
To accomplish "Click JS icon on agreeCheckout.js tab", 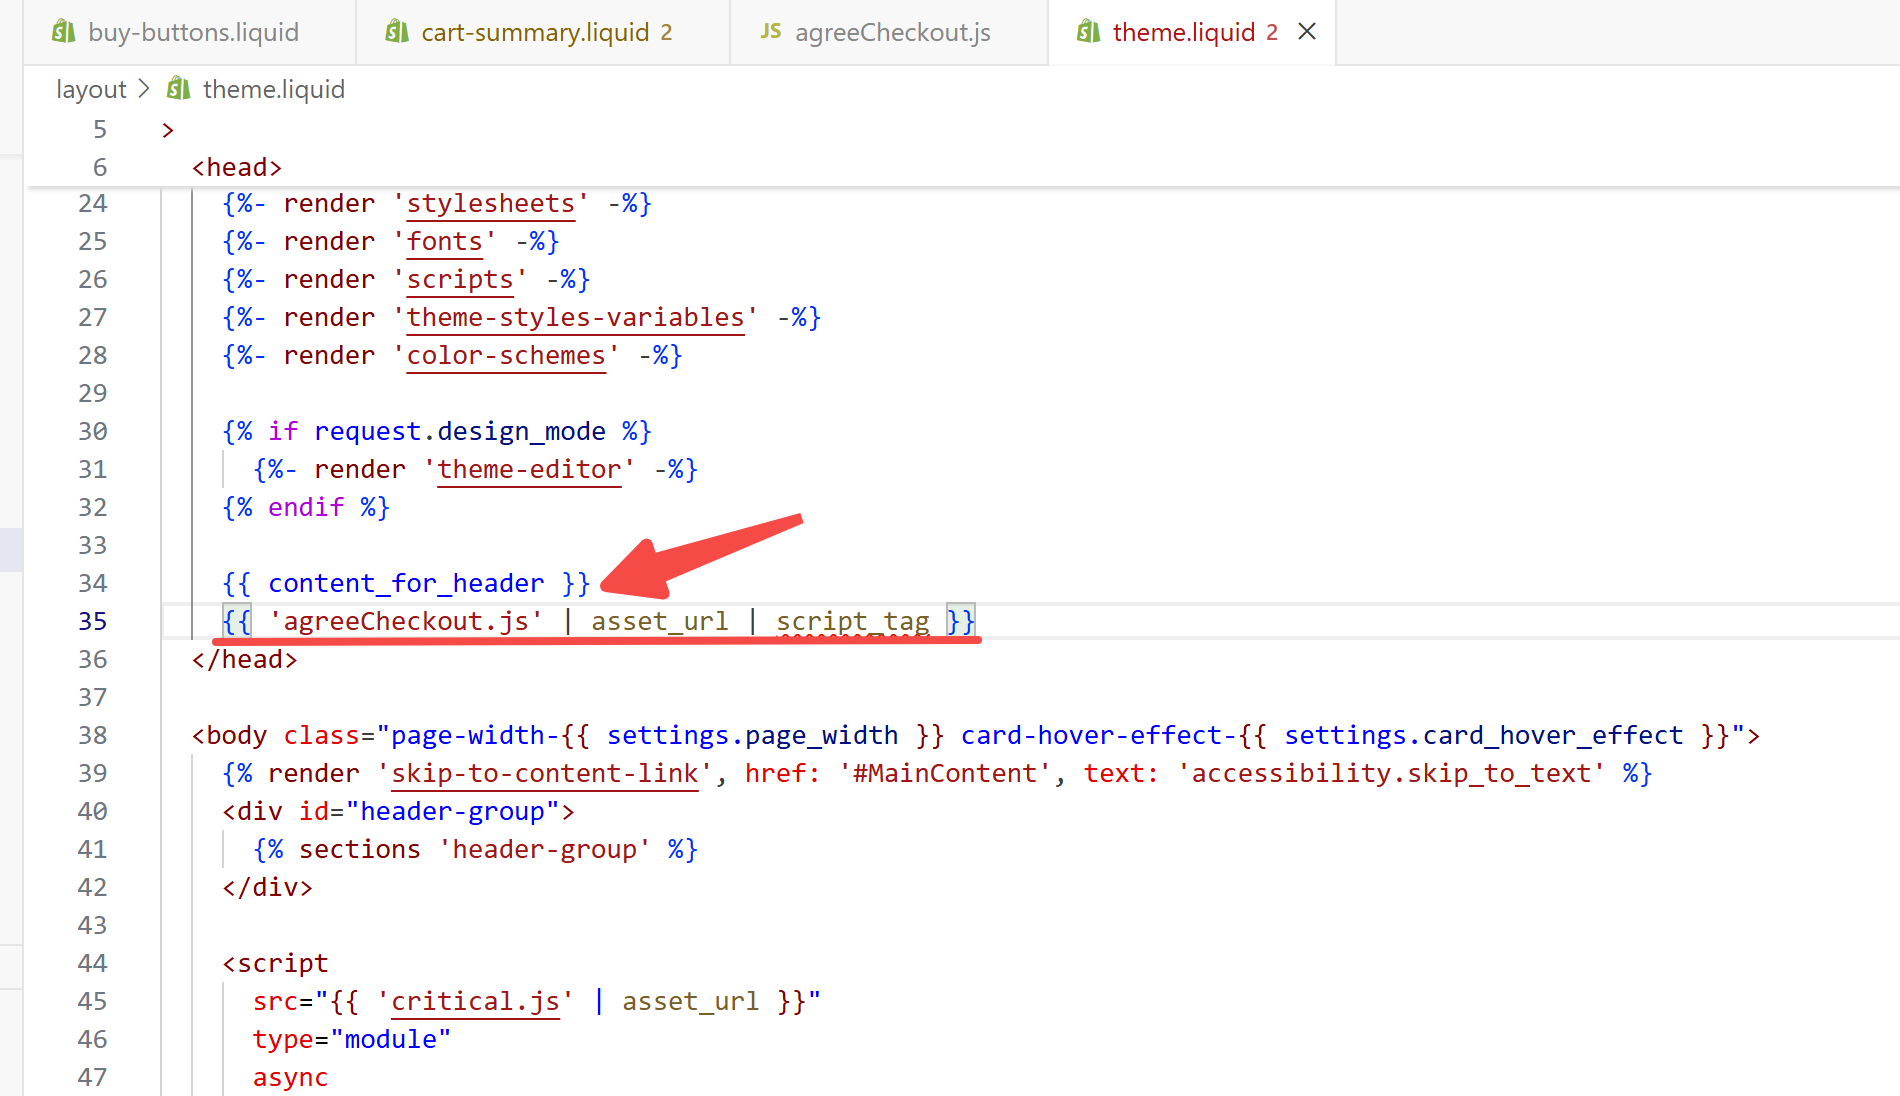I will (770, 32).
